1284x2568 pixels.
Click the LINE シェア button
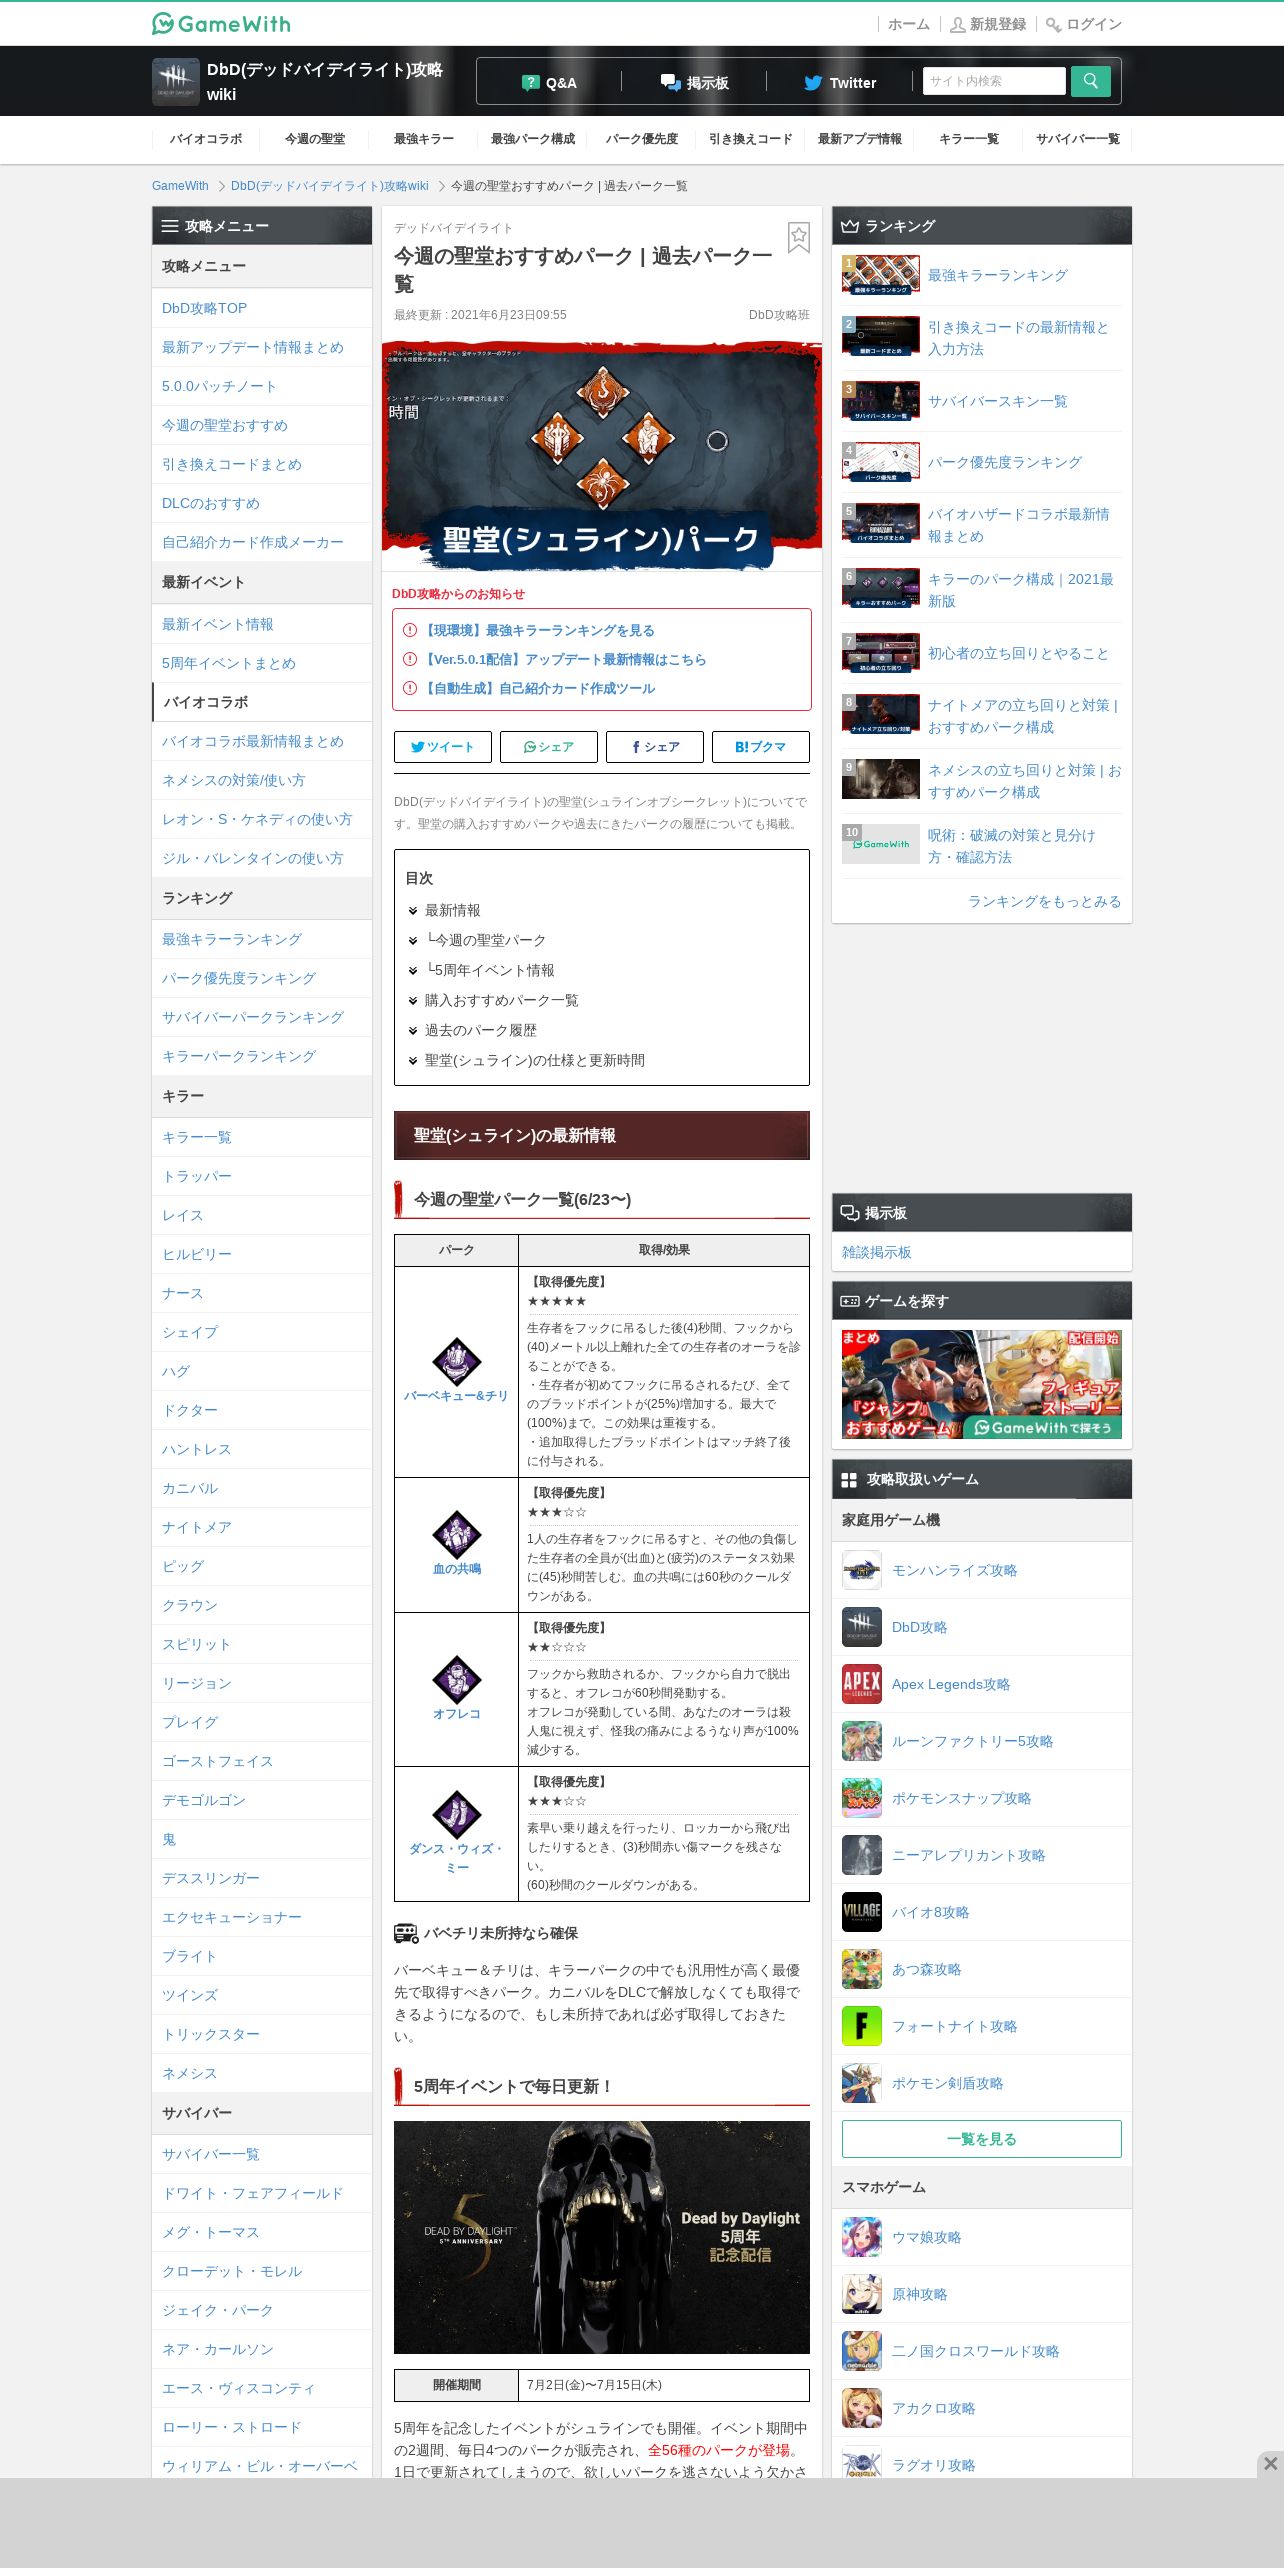pos(549,747)
